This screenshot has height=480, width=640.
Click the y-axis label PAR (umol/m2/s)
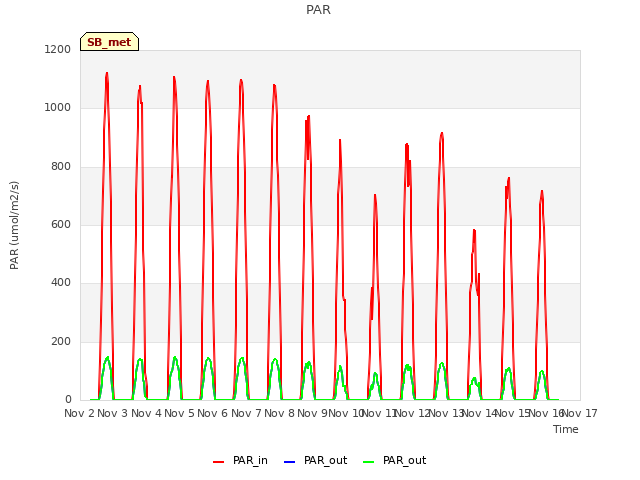coord(14,225)
